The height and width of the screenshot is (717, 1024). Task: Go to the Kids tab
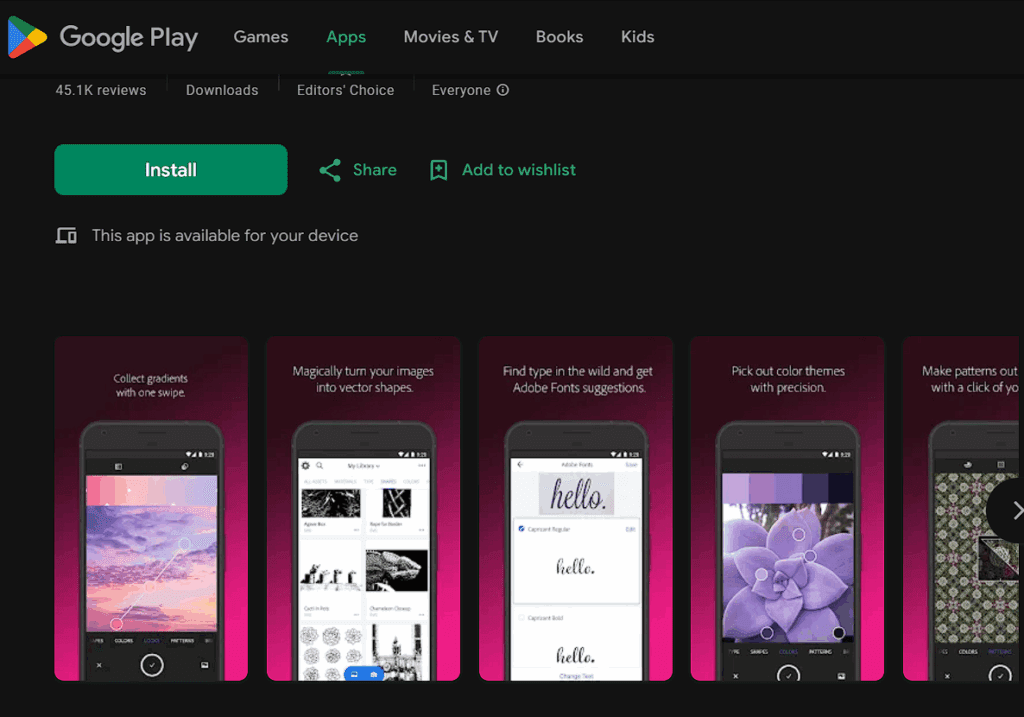tap(637, 37)
